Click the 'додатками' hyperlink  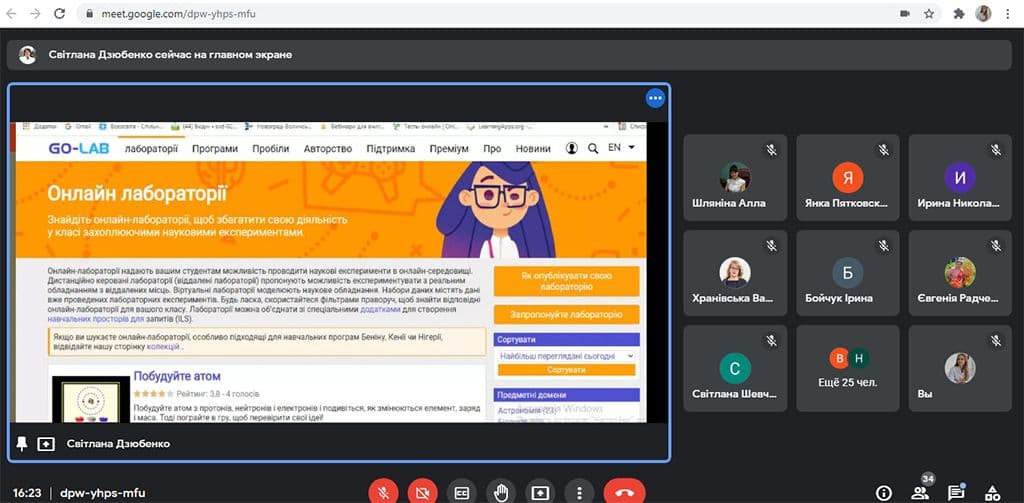point(380,310)
